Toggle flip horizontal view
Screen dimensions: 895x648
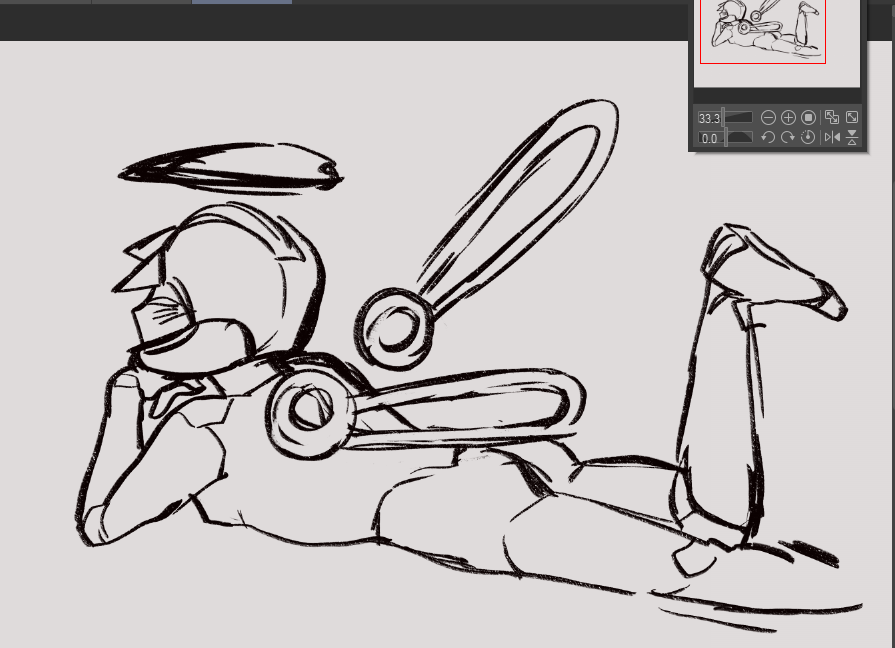pos(832,137)
